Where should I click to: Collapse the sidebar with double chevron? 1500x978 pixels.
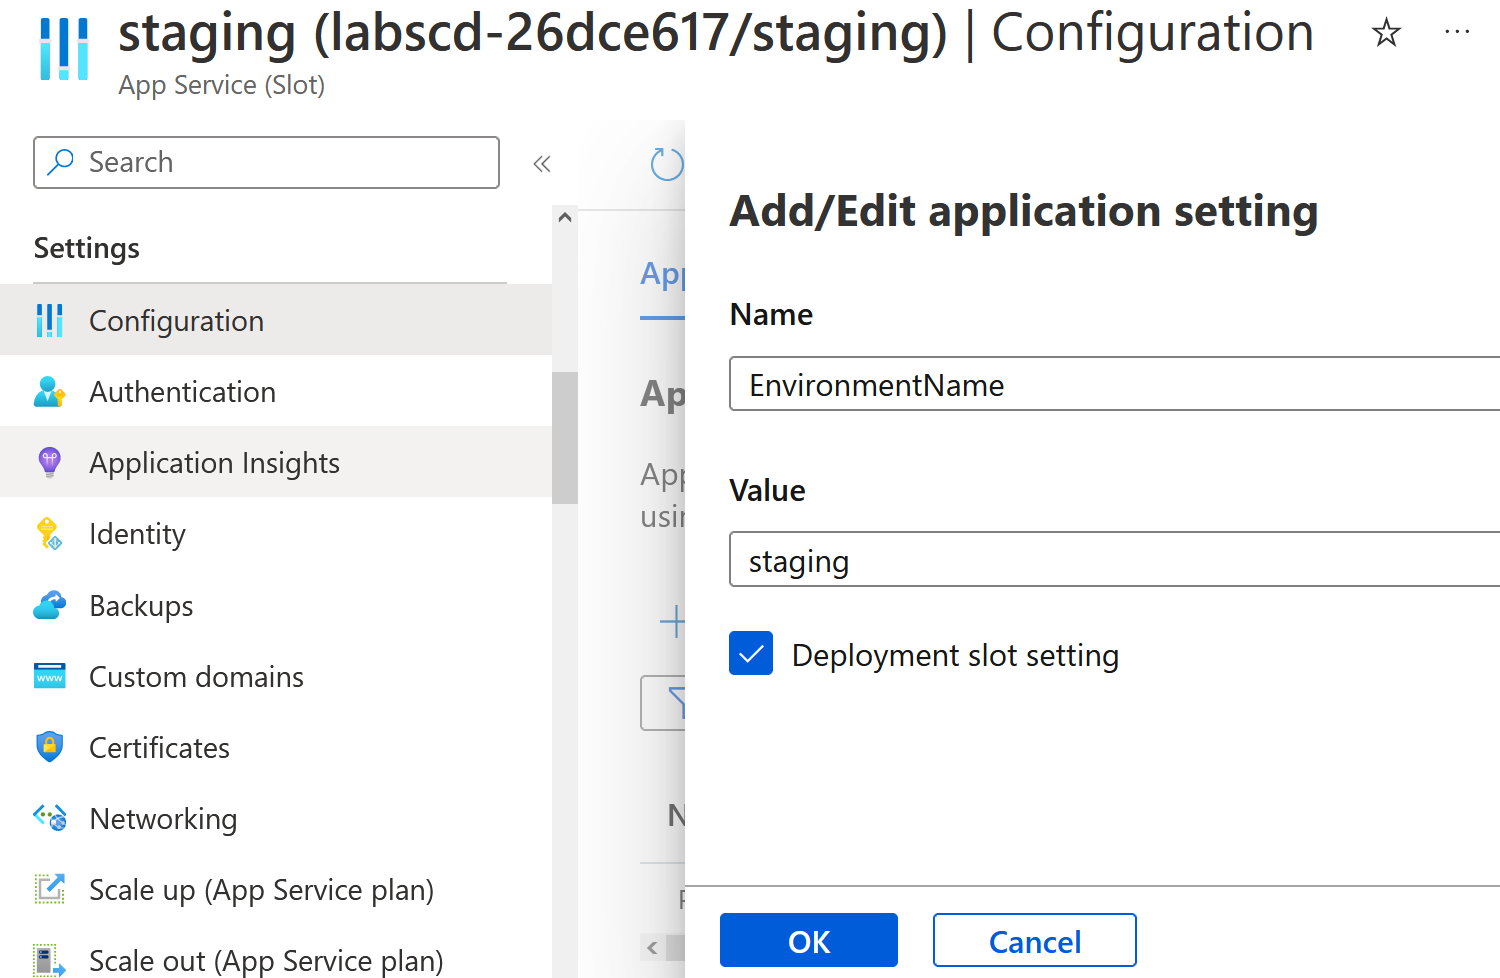point(542,164)
